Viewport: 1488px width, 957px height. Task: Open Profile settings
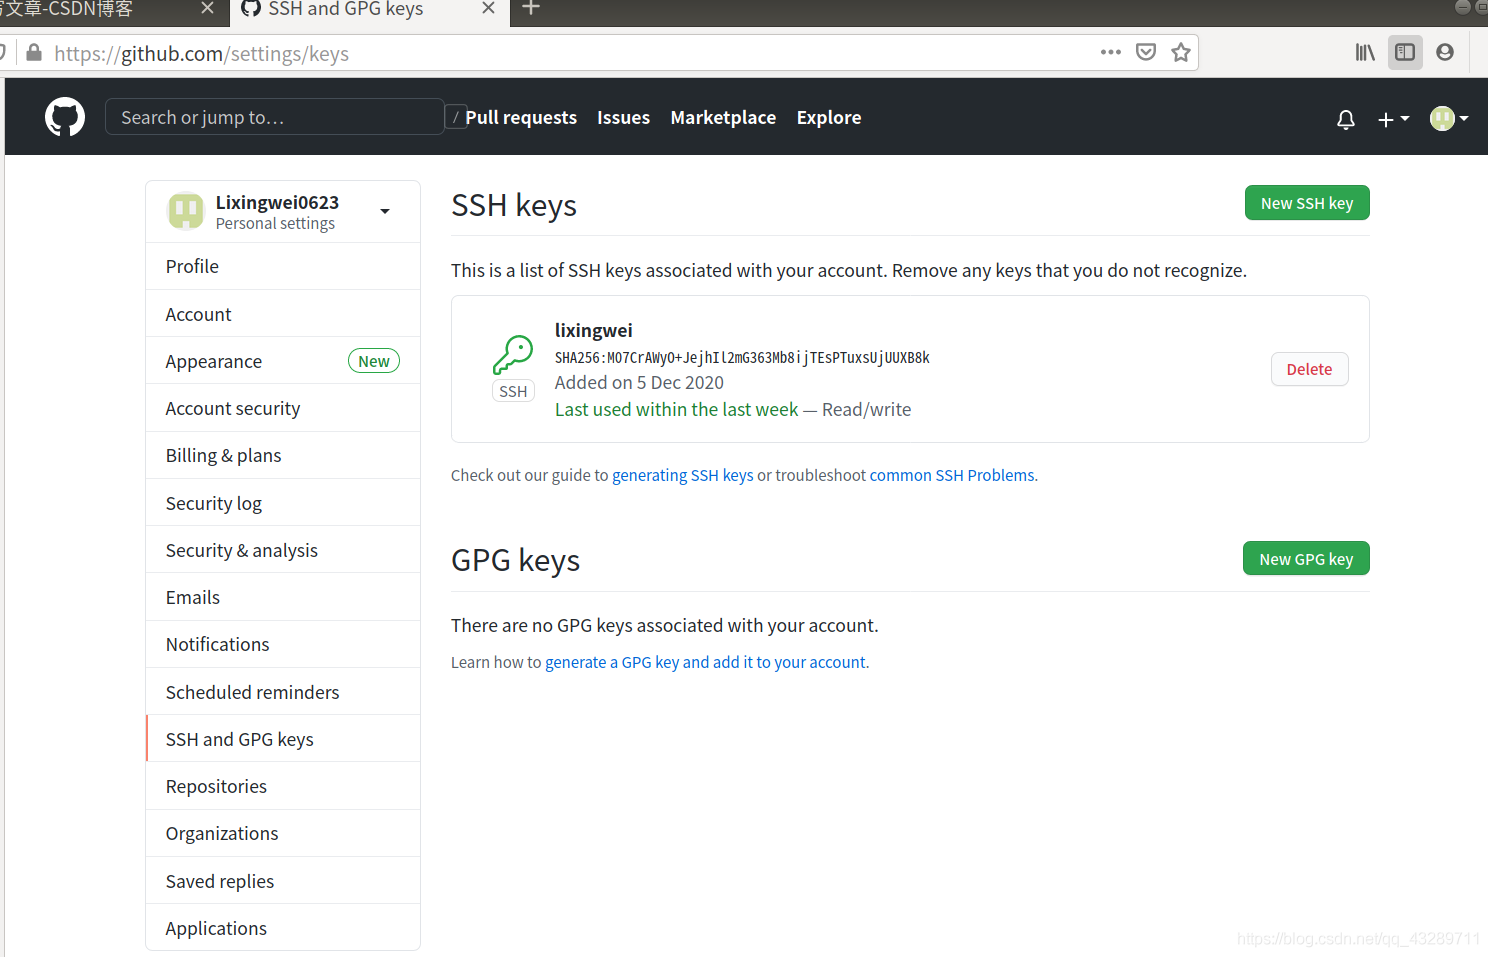pos(283,266)
